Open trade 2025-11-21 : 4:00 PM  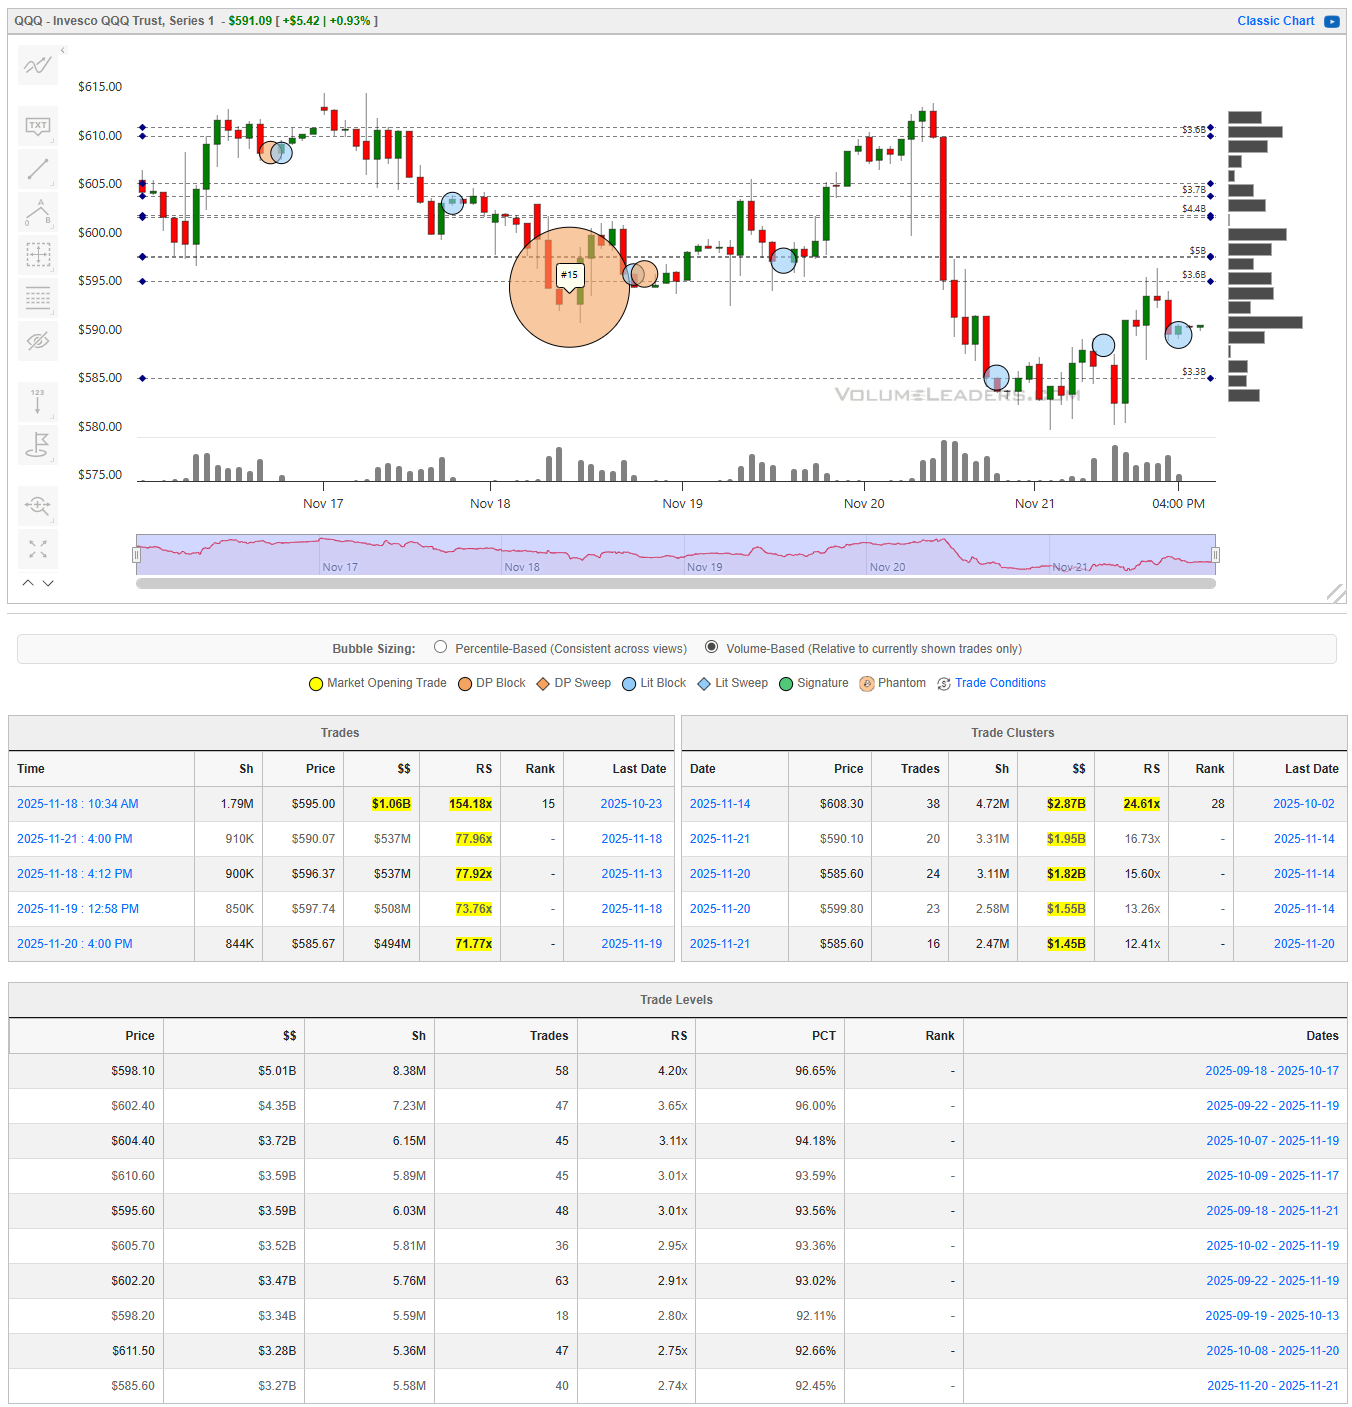point(75,839)
